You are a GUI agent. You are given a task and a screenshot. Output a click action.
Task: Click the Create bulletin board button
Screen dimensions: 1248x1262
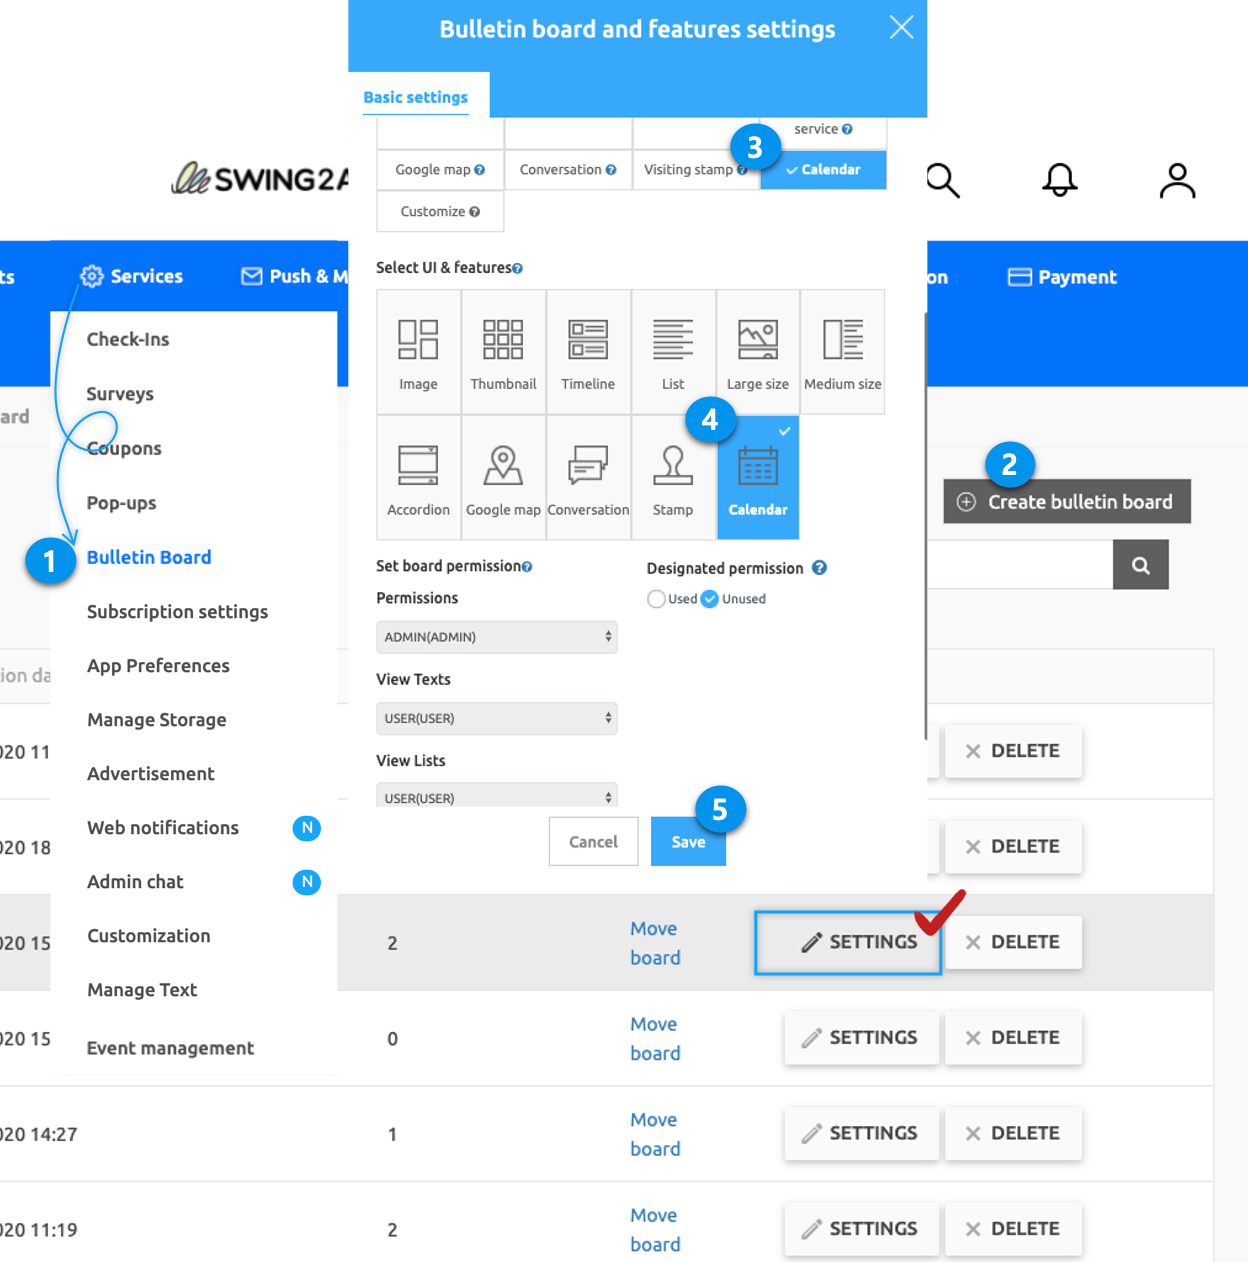point(1067,502)
